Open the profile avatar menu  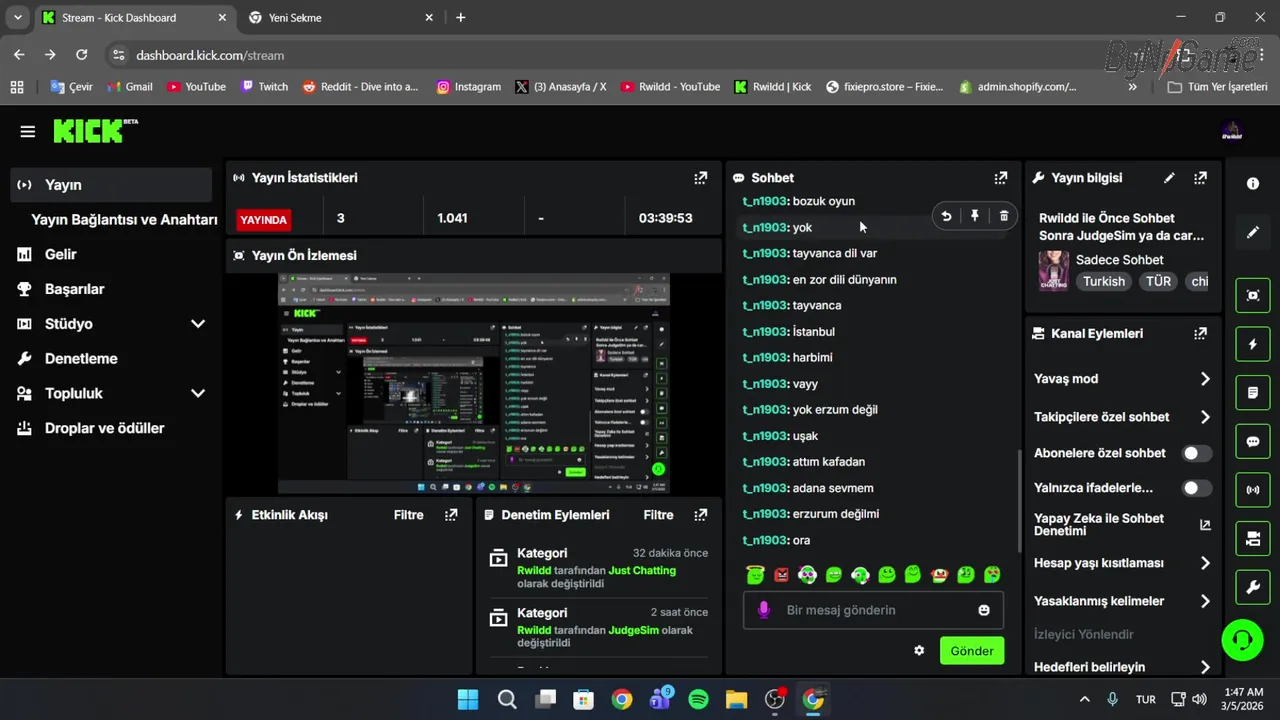click(1232, 131)
